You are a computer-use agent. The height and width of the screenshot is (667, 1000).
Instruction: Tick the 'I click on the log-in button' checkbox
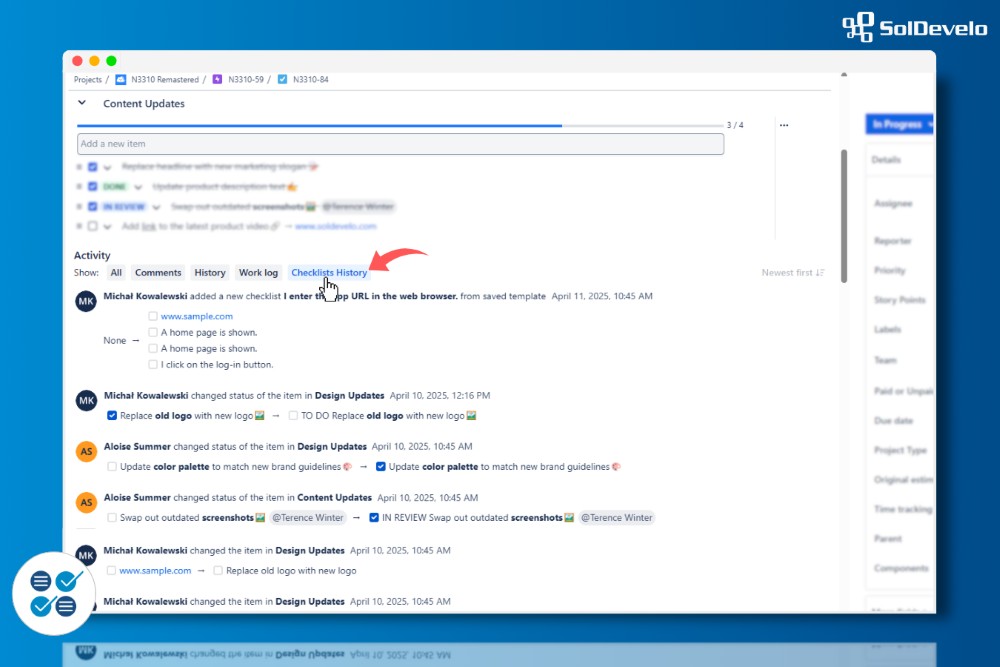(153, 365)
